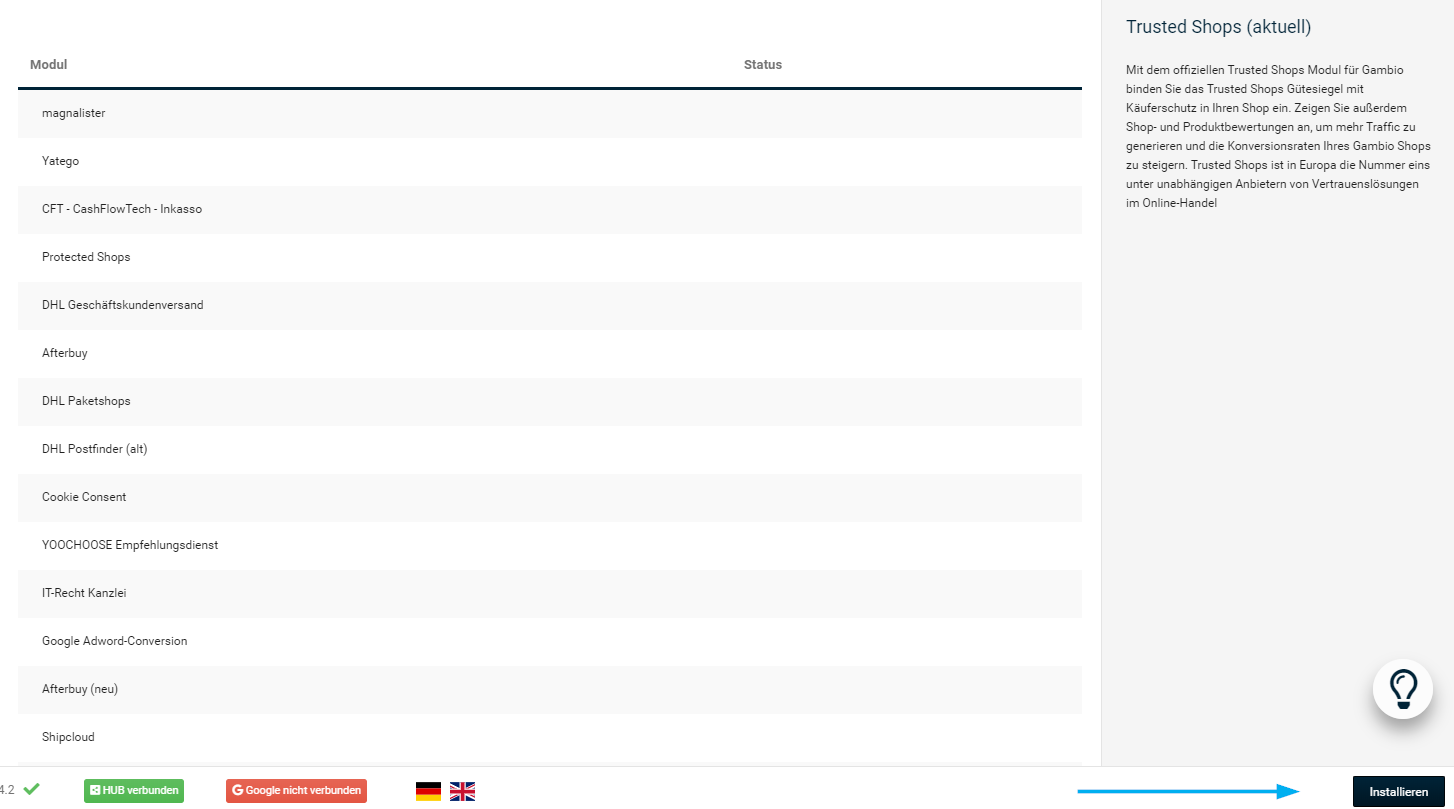Select the Yatego module row

point(550,162)
